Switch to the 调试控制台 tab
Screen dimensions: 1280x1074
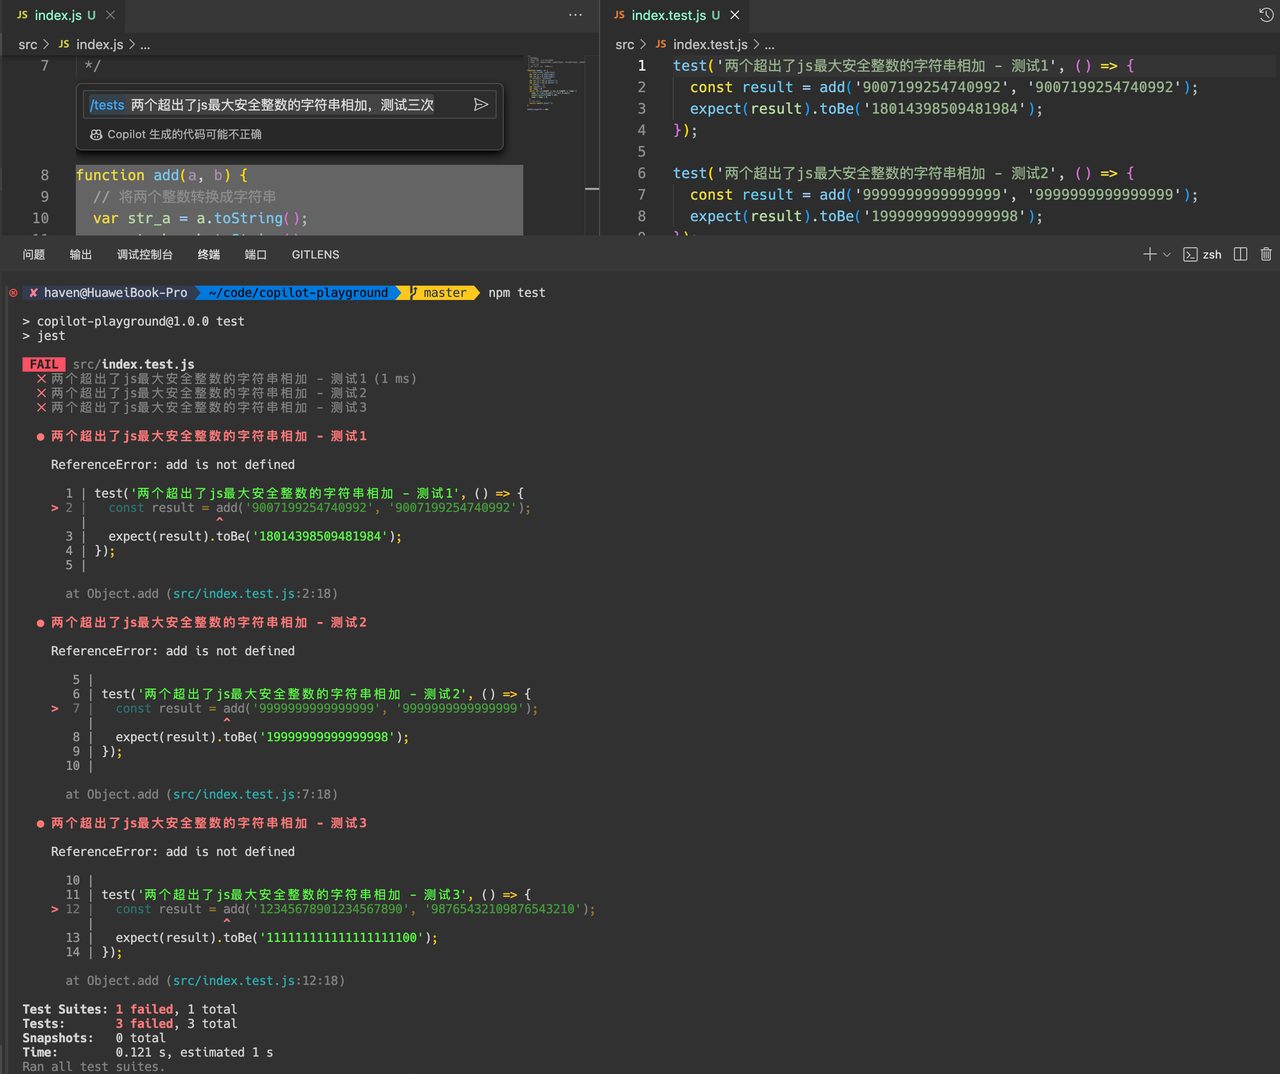pyautogui.click(x=145, y=255)
